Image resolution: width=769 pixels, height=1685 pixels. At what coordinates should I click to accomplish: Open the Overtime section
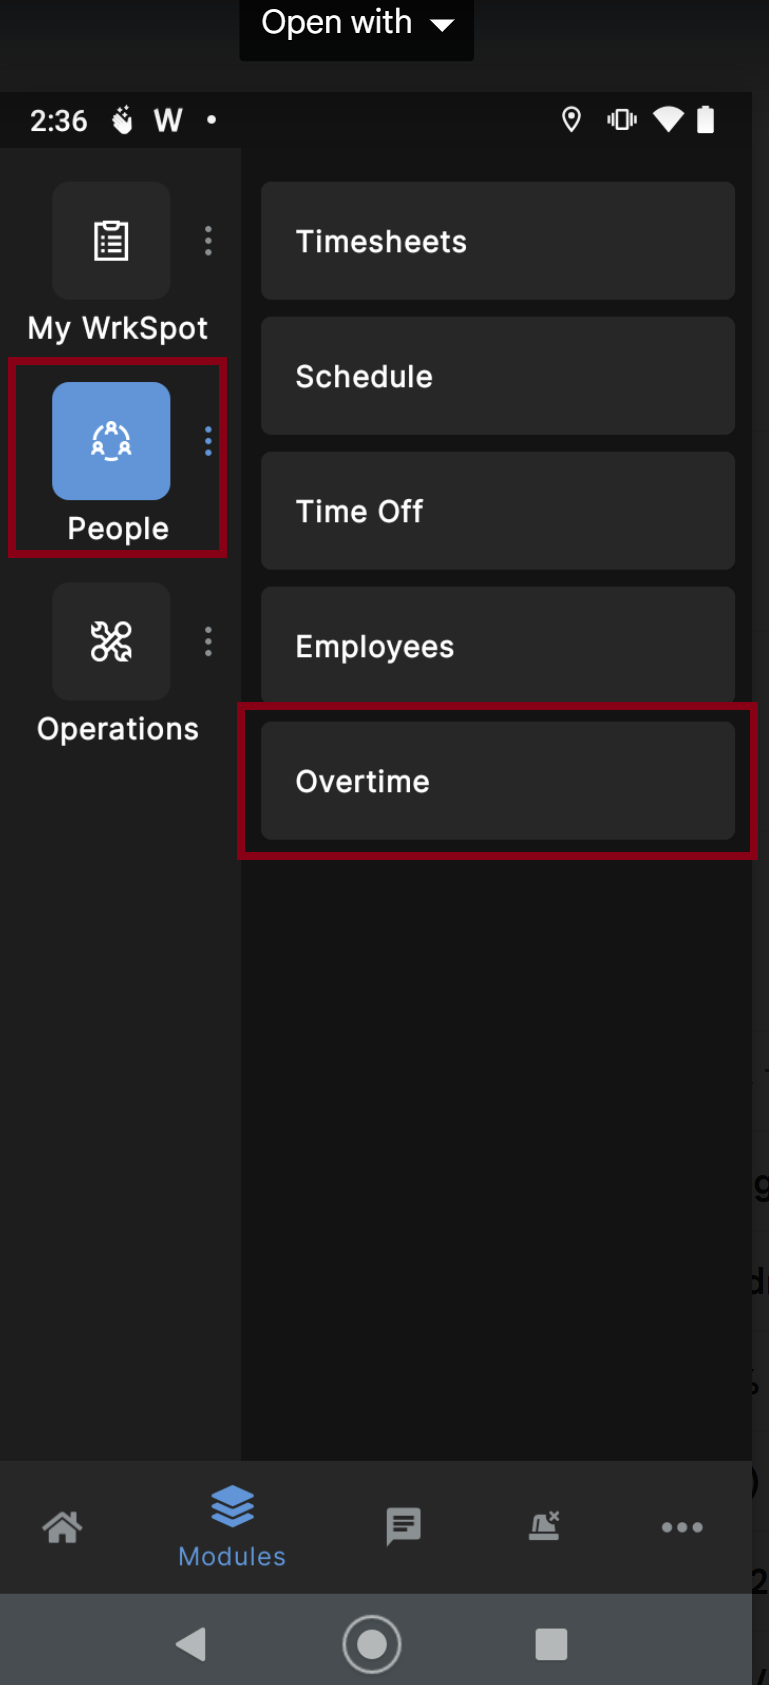[497, 781]
